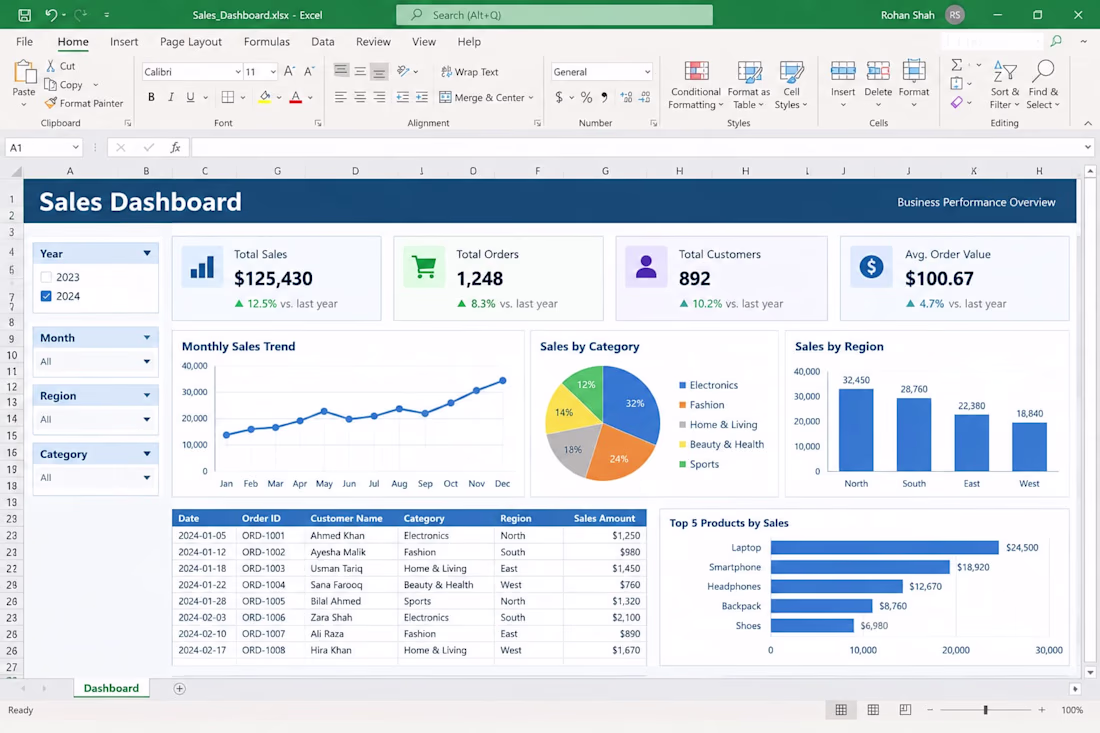Click the Format Painter brush icon
The height and width of the screenshot is (733, 1100).
pos(51,103)
